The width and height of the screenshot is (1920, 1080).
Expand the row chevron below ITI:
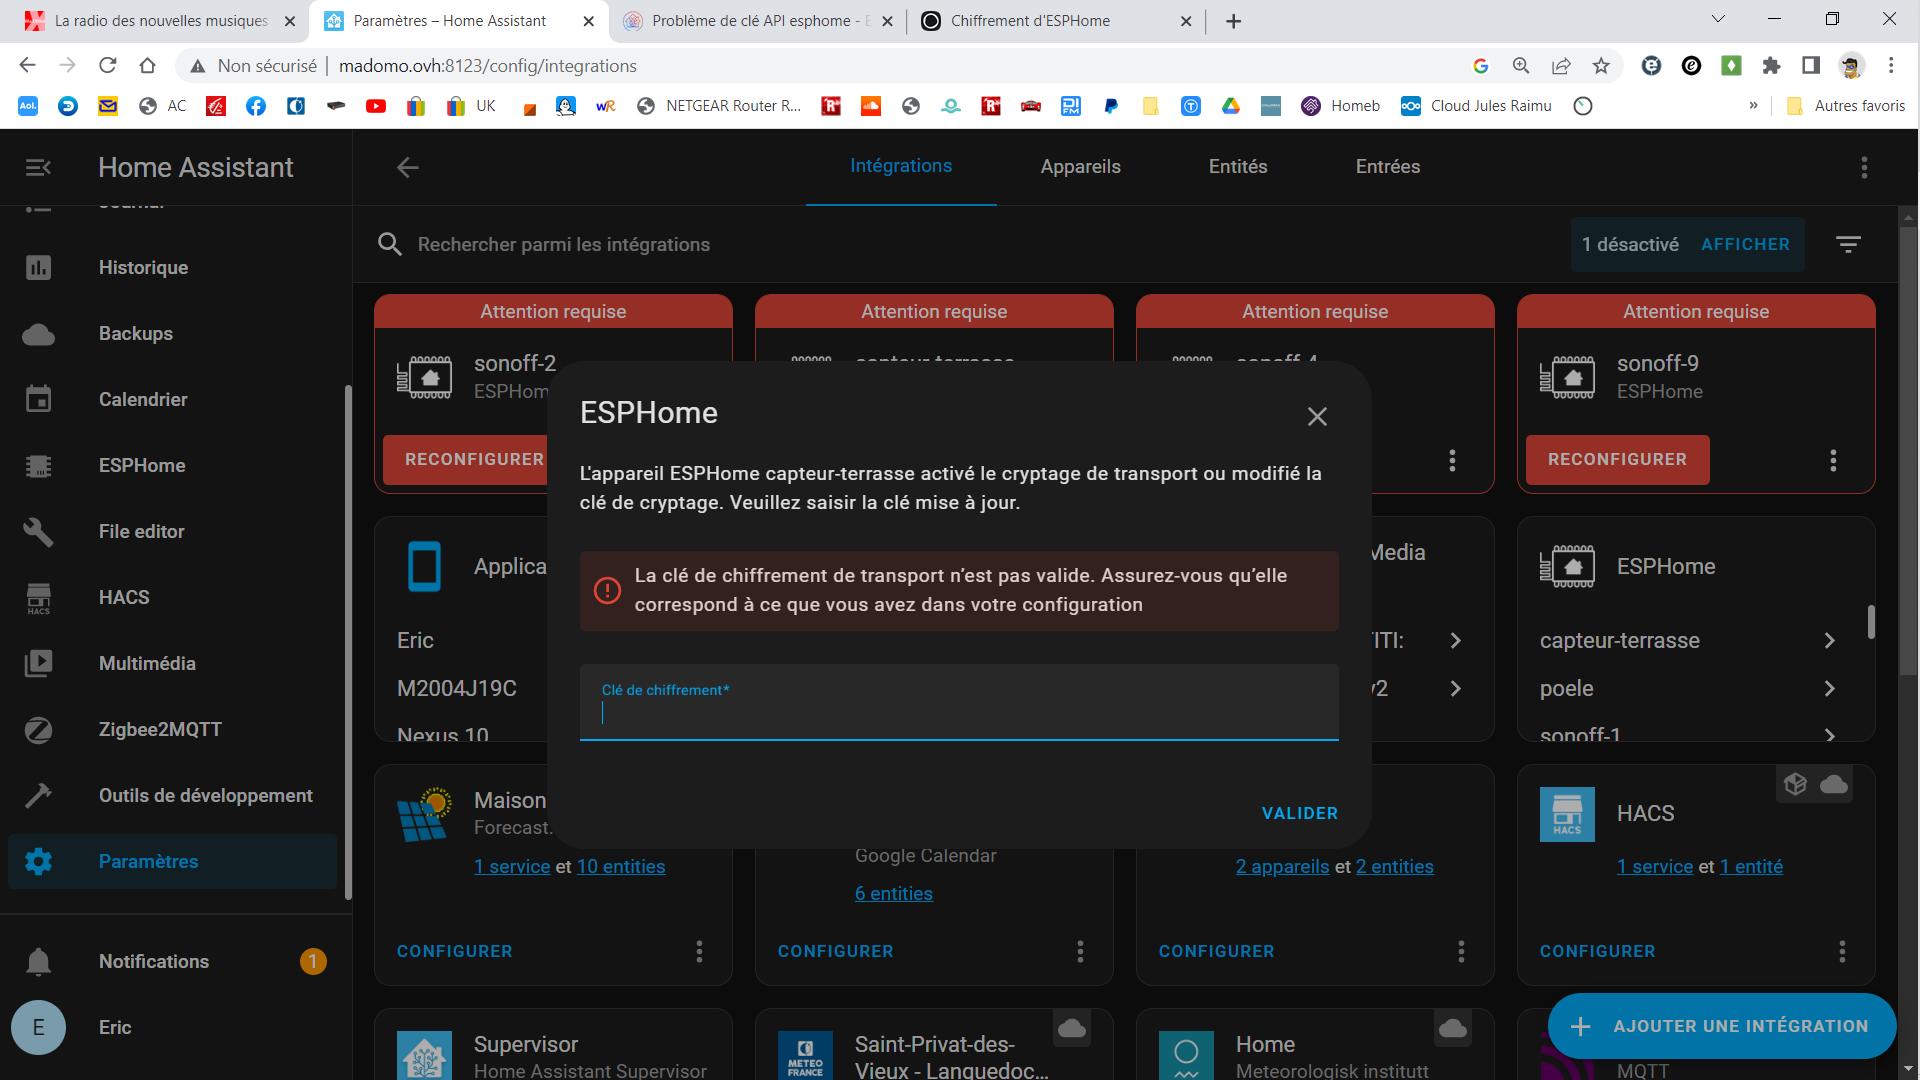click(1455, 688)
